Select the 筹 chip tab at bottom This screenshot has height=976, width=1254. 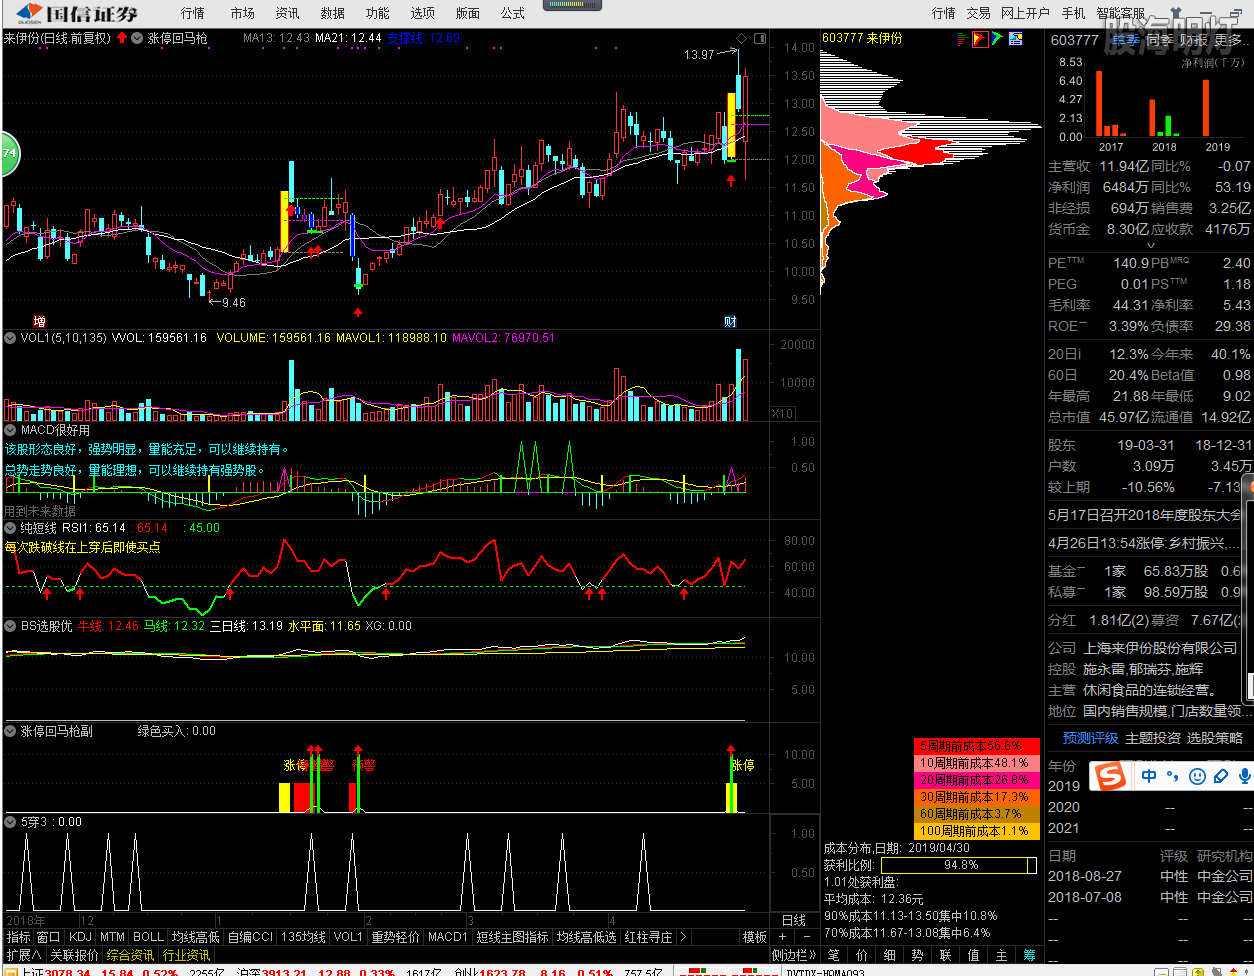(1030, 955)
